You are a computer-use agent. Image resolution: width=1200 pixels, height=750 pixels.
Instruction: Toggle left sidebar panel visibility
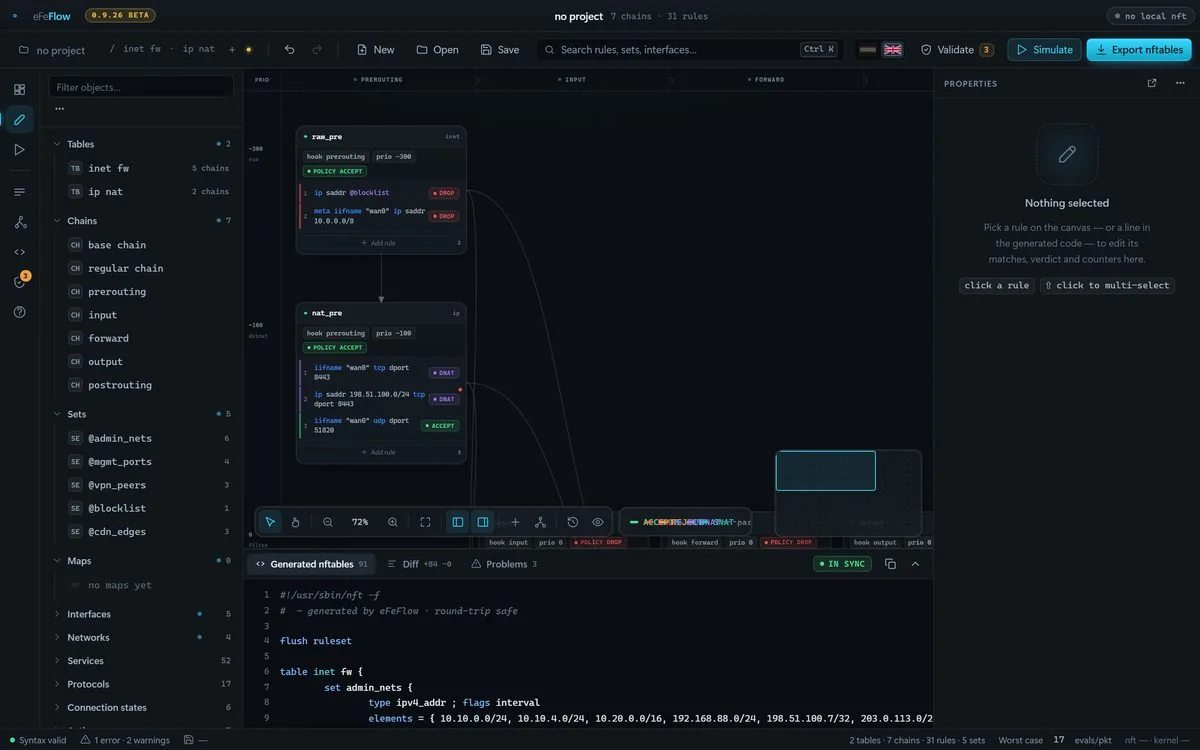pos(458,522)
